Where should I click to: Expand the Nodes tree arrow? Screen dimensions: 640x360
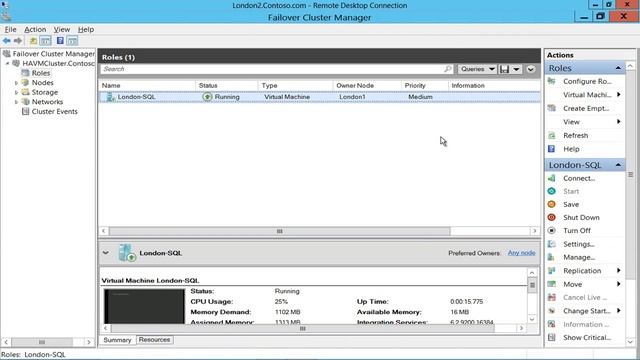(x=16, y=83)
